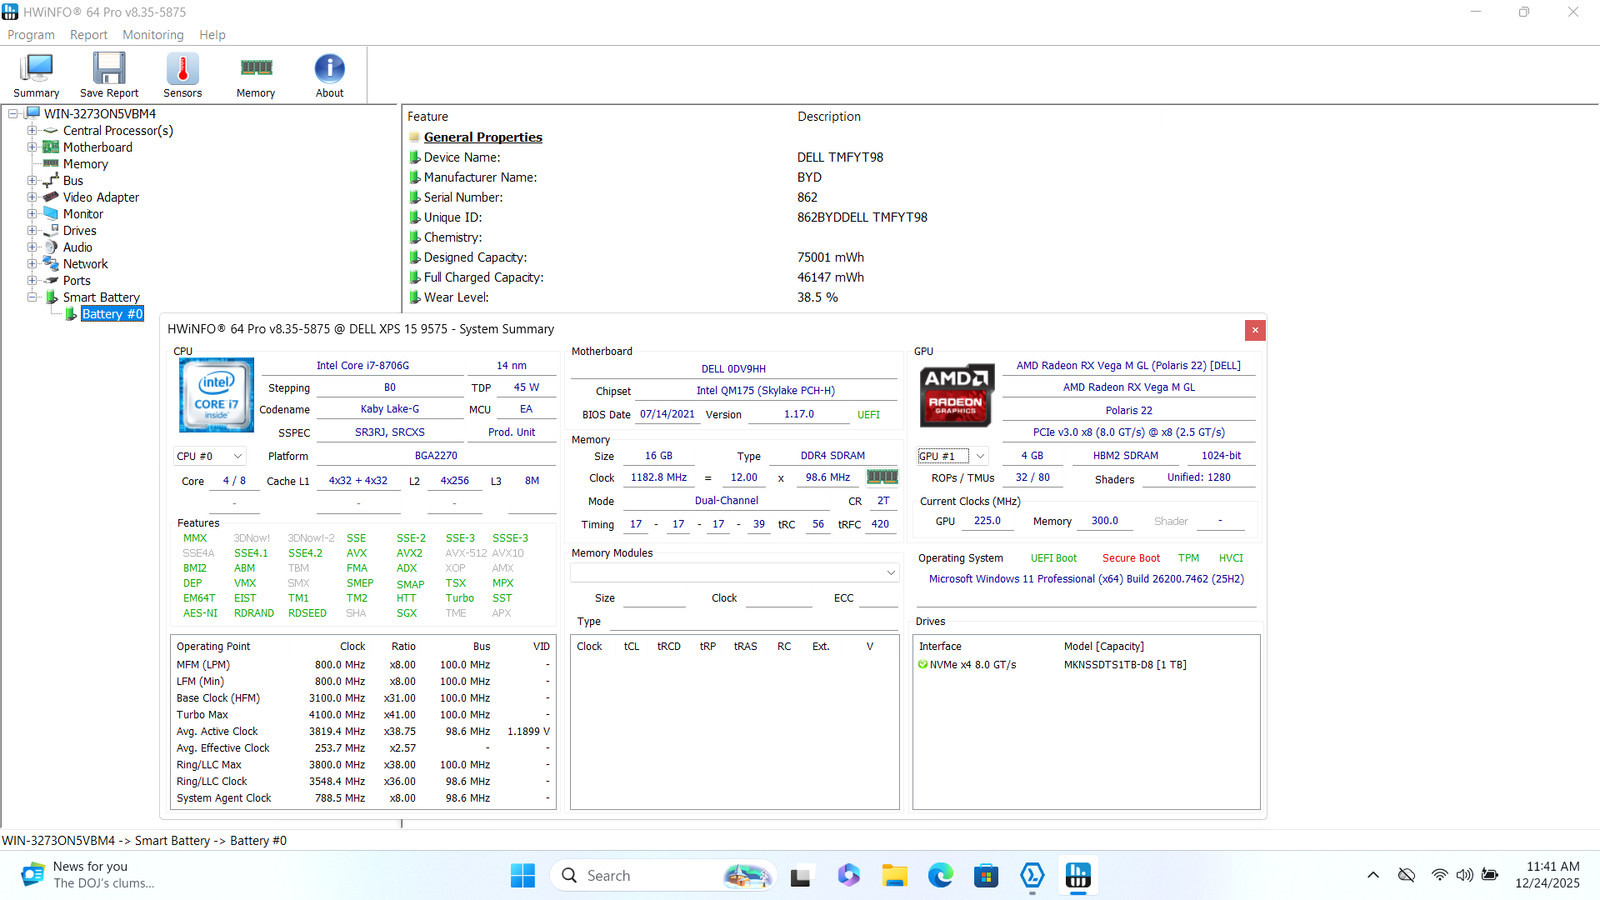Click the Intel Core i7 logo
The width and height of the screenshot is (1600, 900).
[216, 395]
